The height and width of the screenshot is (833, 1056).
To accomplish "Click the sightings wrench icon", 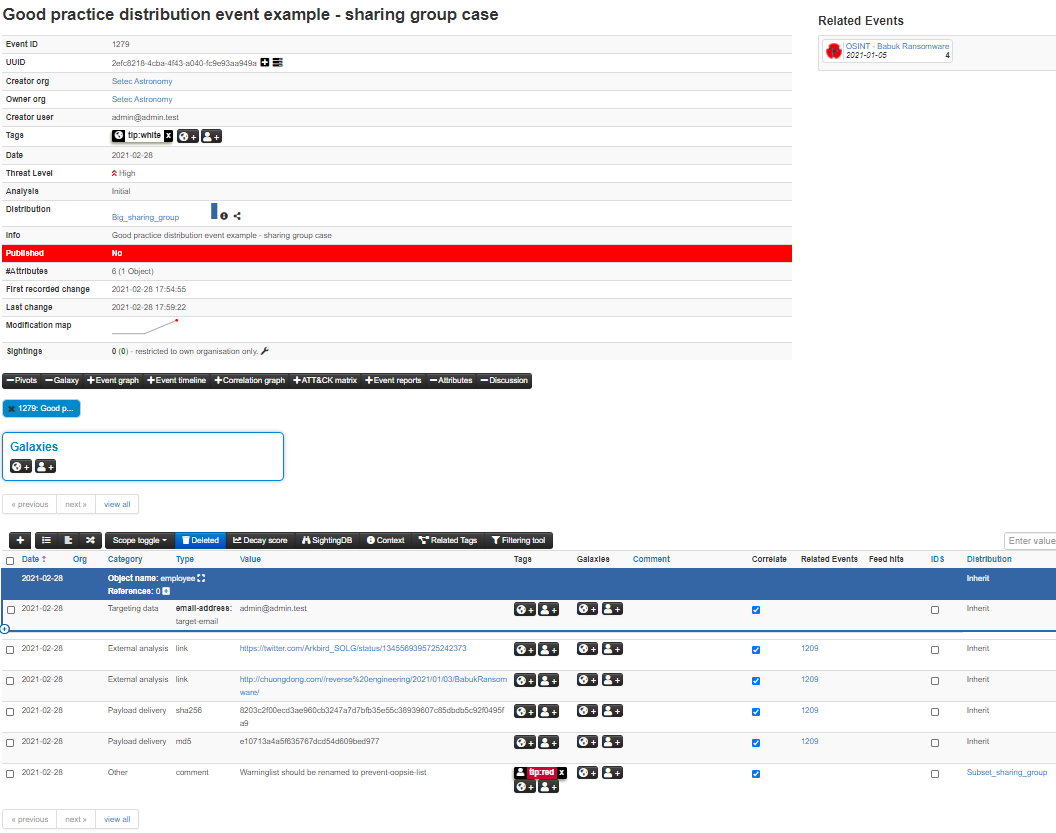I will 265,351.
